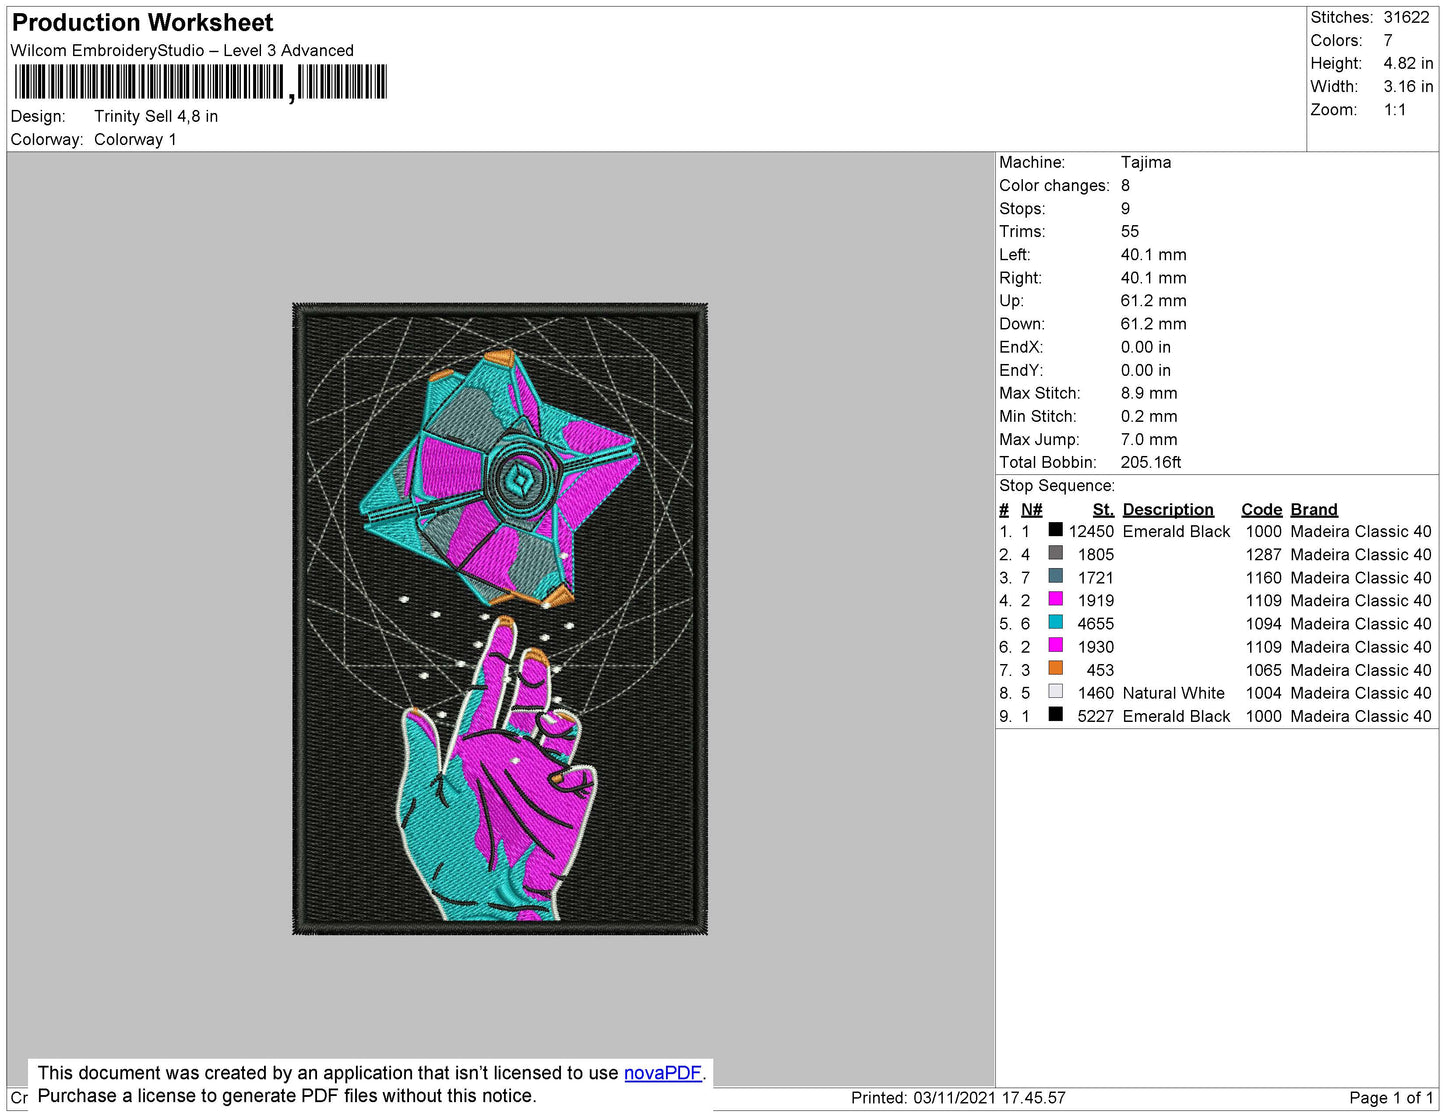The height and width of the screenshot is (1117, 1445).
Task: Click the thread code "1160"
Action: [x=1264, y=577]
